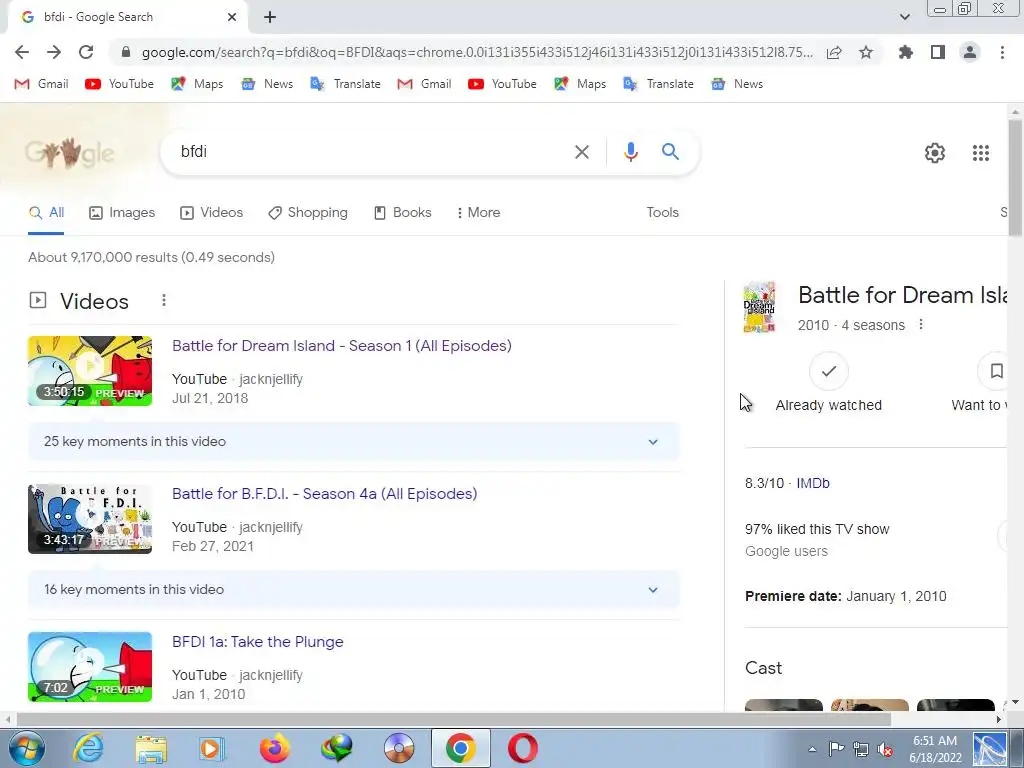Click the muted volume tray icon
The image size is (1024, 768).
tap(886, 749)
